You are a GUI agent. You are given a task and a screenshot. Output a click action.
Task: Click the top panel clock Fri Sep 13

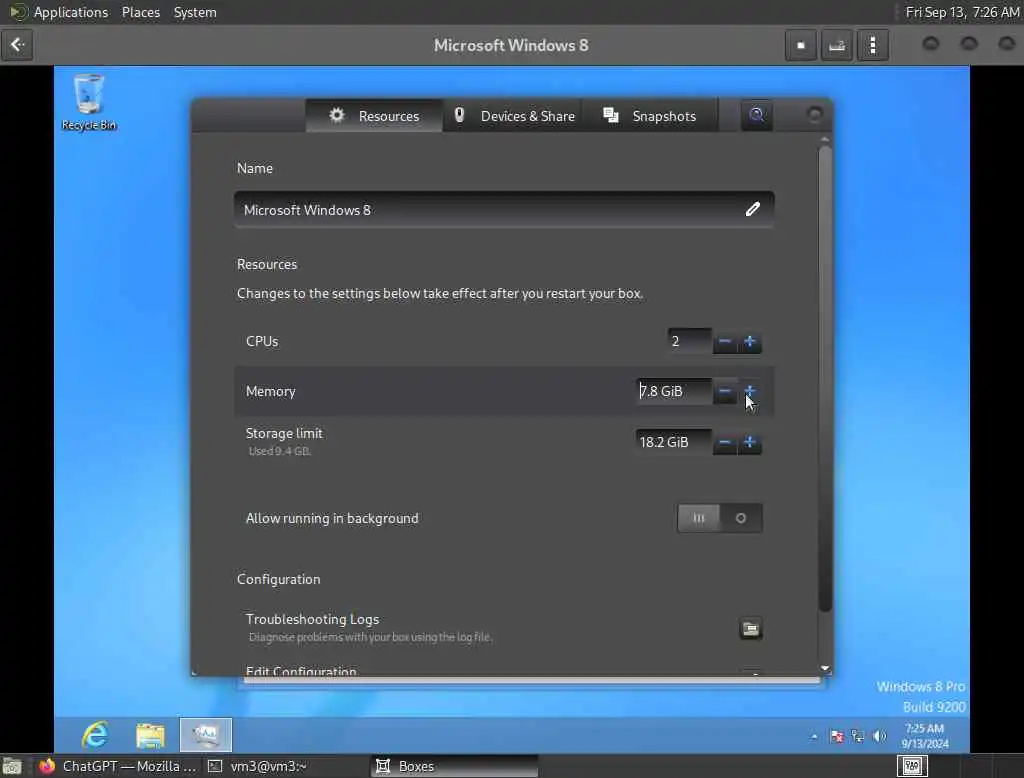962,12
